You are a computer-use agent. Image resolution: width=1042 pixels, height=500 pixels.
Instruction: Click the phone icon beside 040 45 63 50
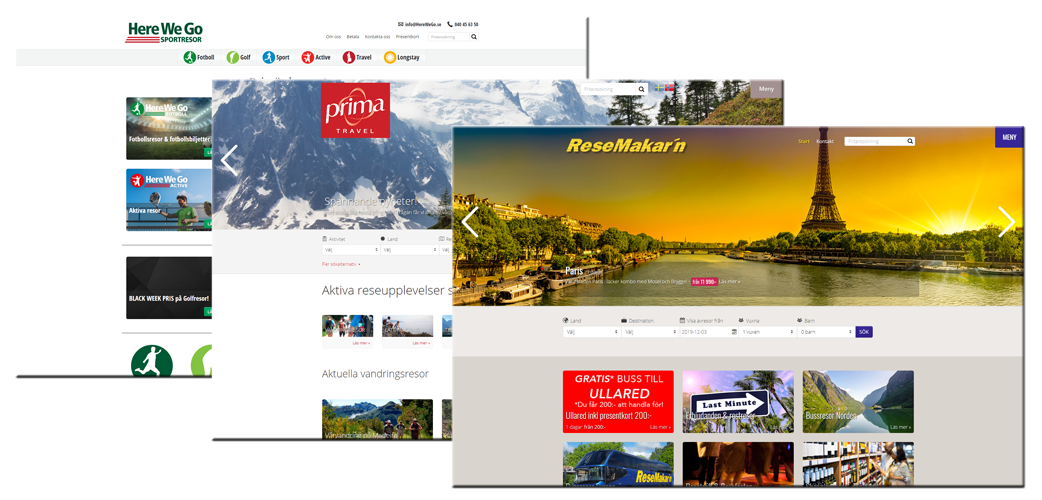point(450,24)
